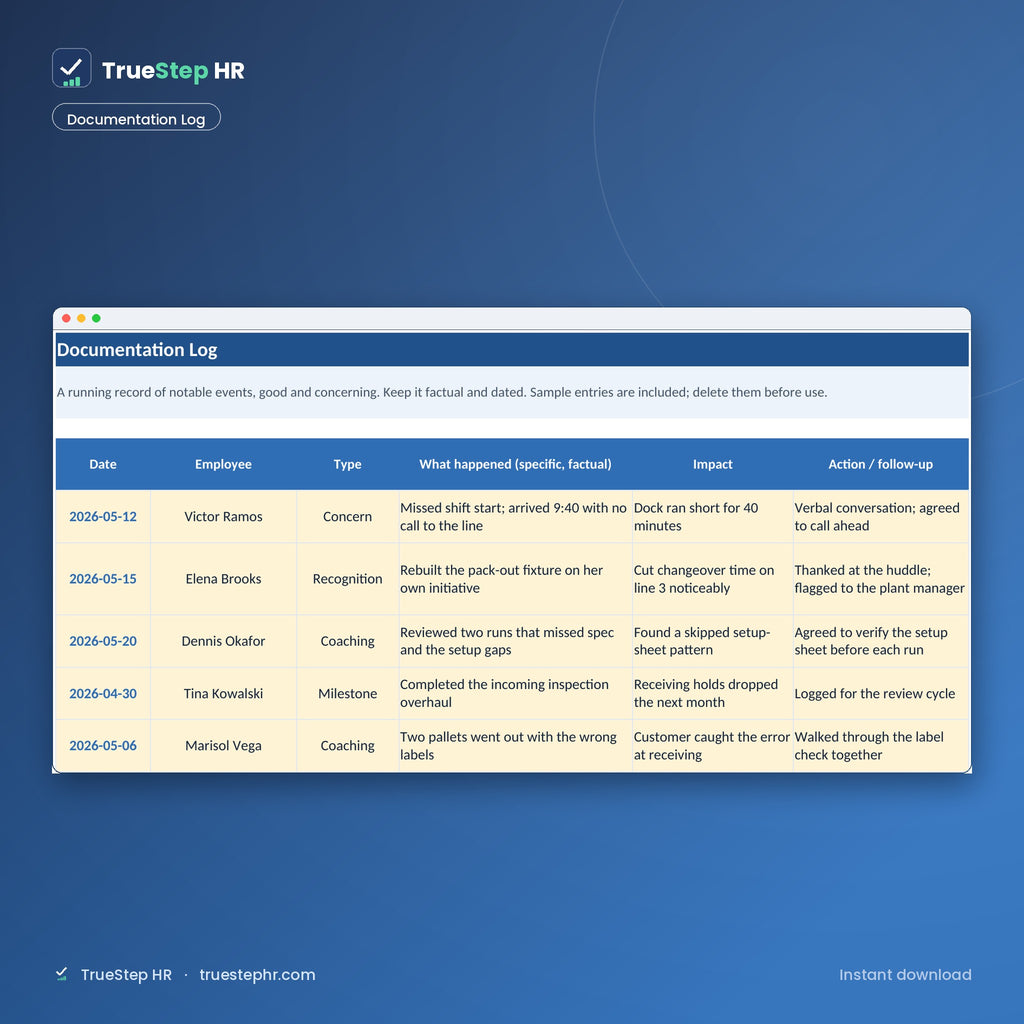The height and width of the screenshot is (1024, 1024).
Task: Select the Dennis Okafor employee cell
Action: click(x=223, y=641)
